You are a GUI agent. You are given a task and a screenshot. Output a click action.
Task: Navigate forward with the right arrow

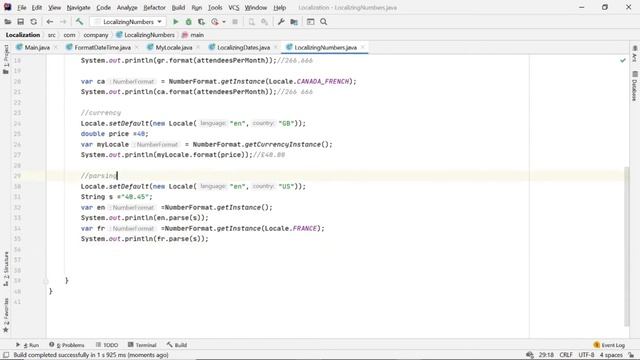[63, 22]
